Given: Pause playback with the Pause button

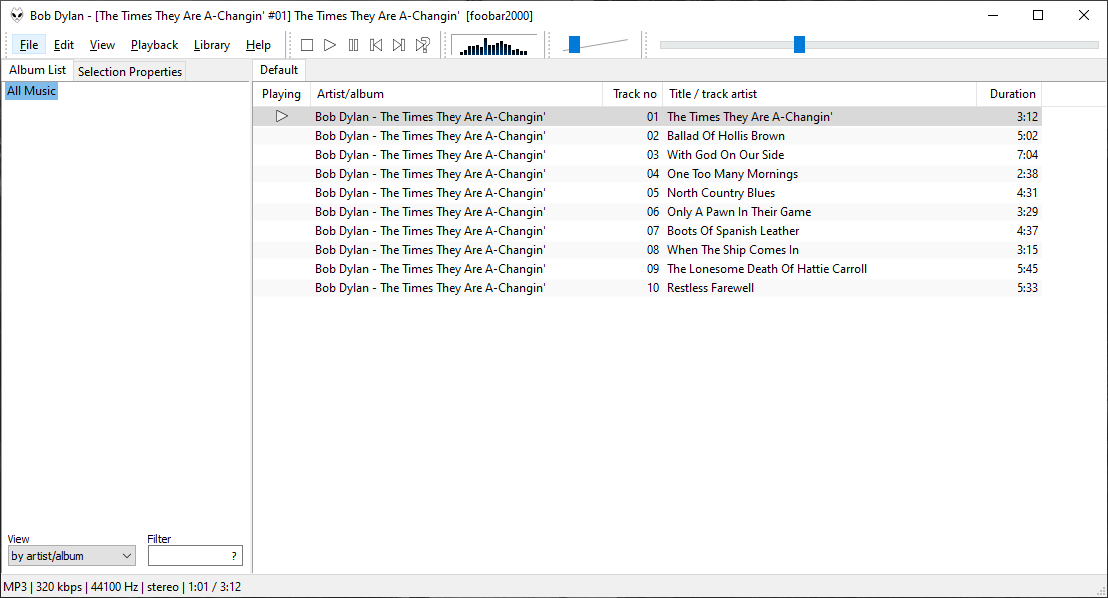Looking at the screenshot, I should (353, 45).
